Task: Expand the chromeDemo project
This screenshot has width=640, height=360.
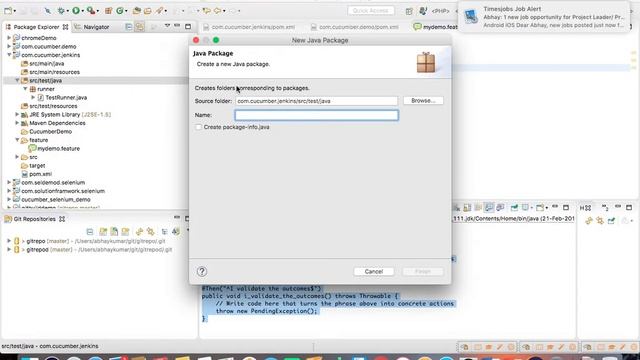Action: 9,38
